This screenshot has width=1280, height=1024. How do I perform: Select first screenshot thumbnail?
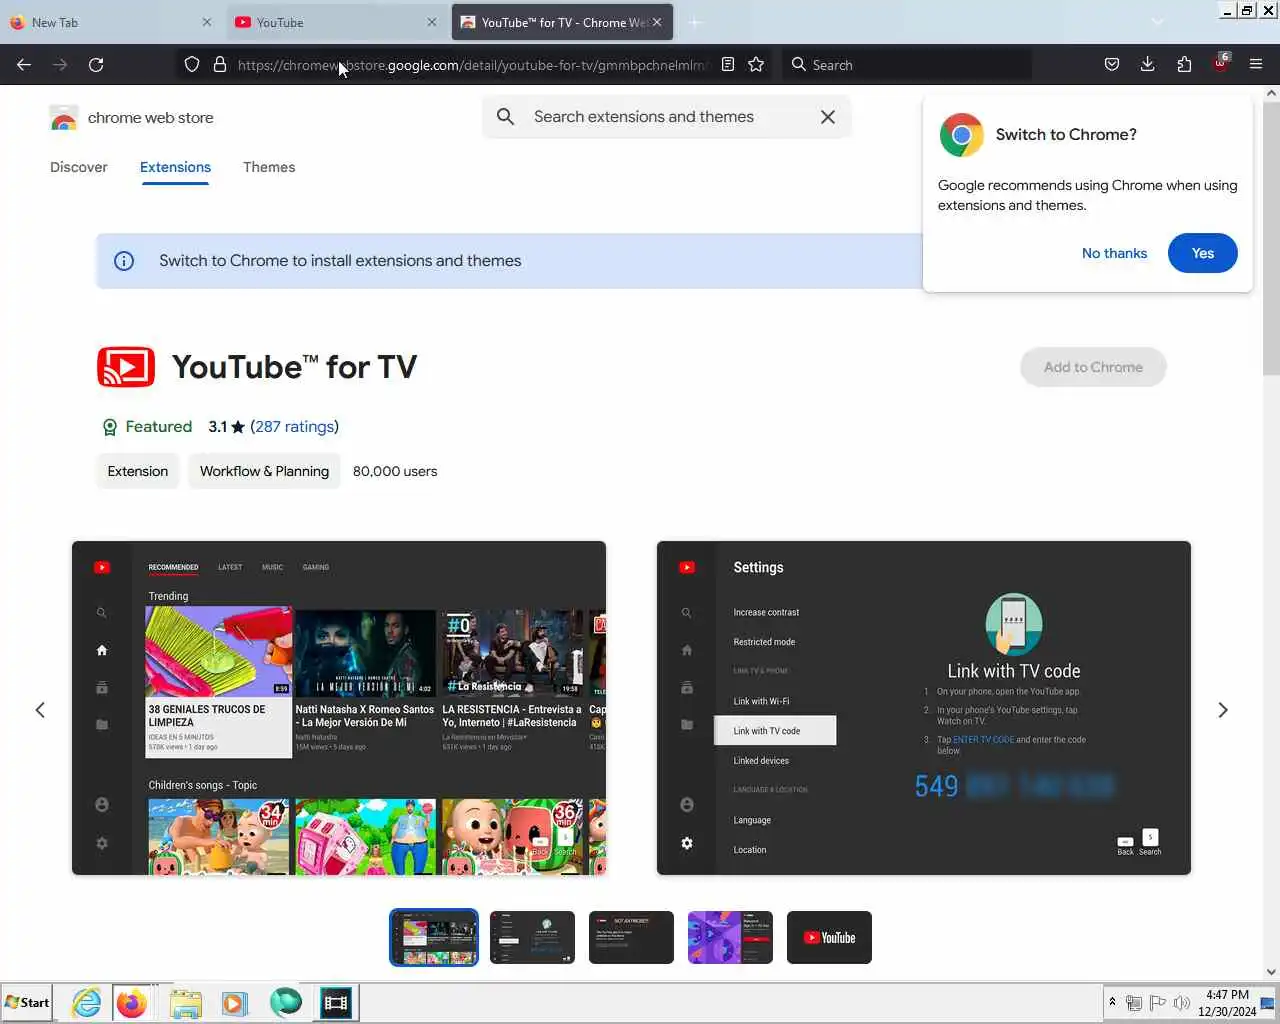[x=434, y=938]
